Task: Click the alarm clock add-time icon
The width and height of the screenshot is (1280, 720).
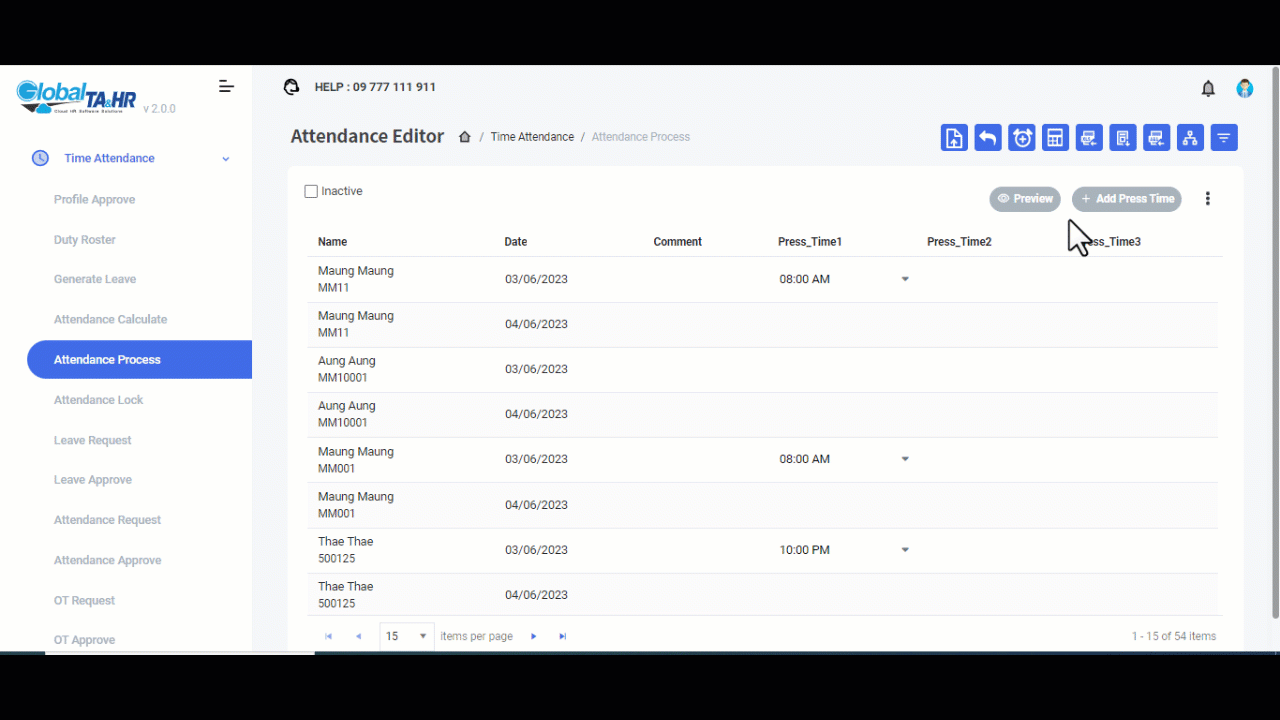Action: (1021, 138)
